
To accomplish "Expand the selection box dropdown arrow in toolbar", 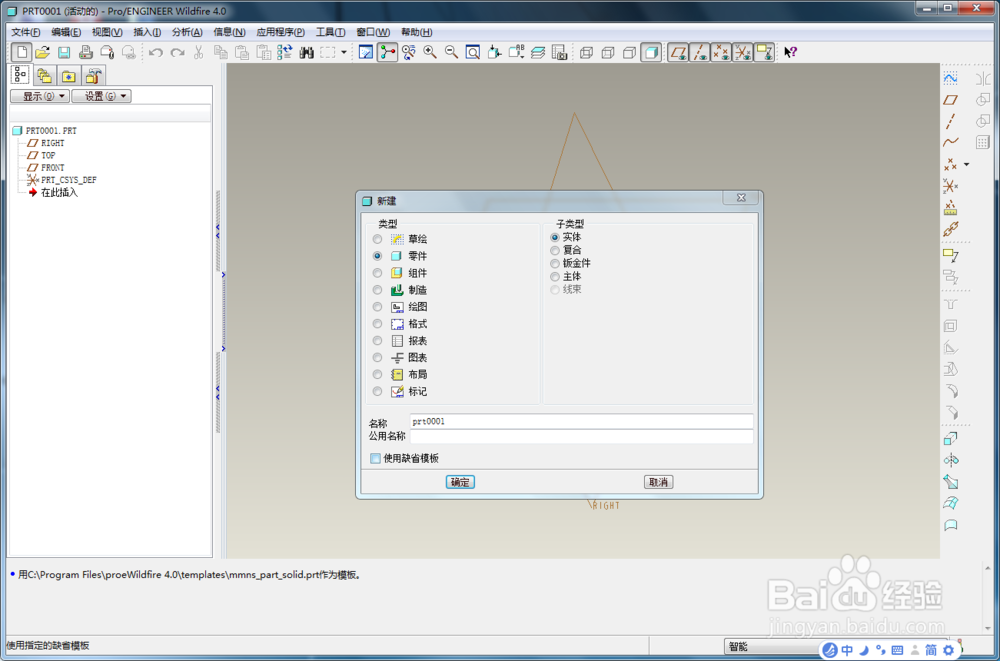I will pos(344,52).
